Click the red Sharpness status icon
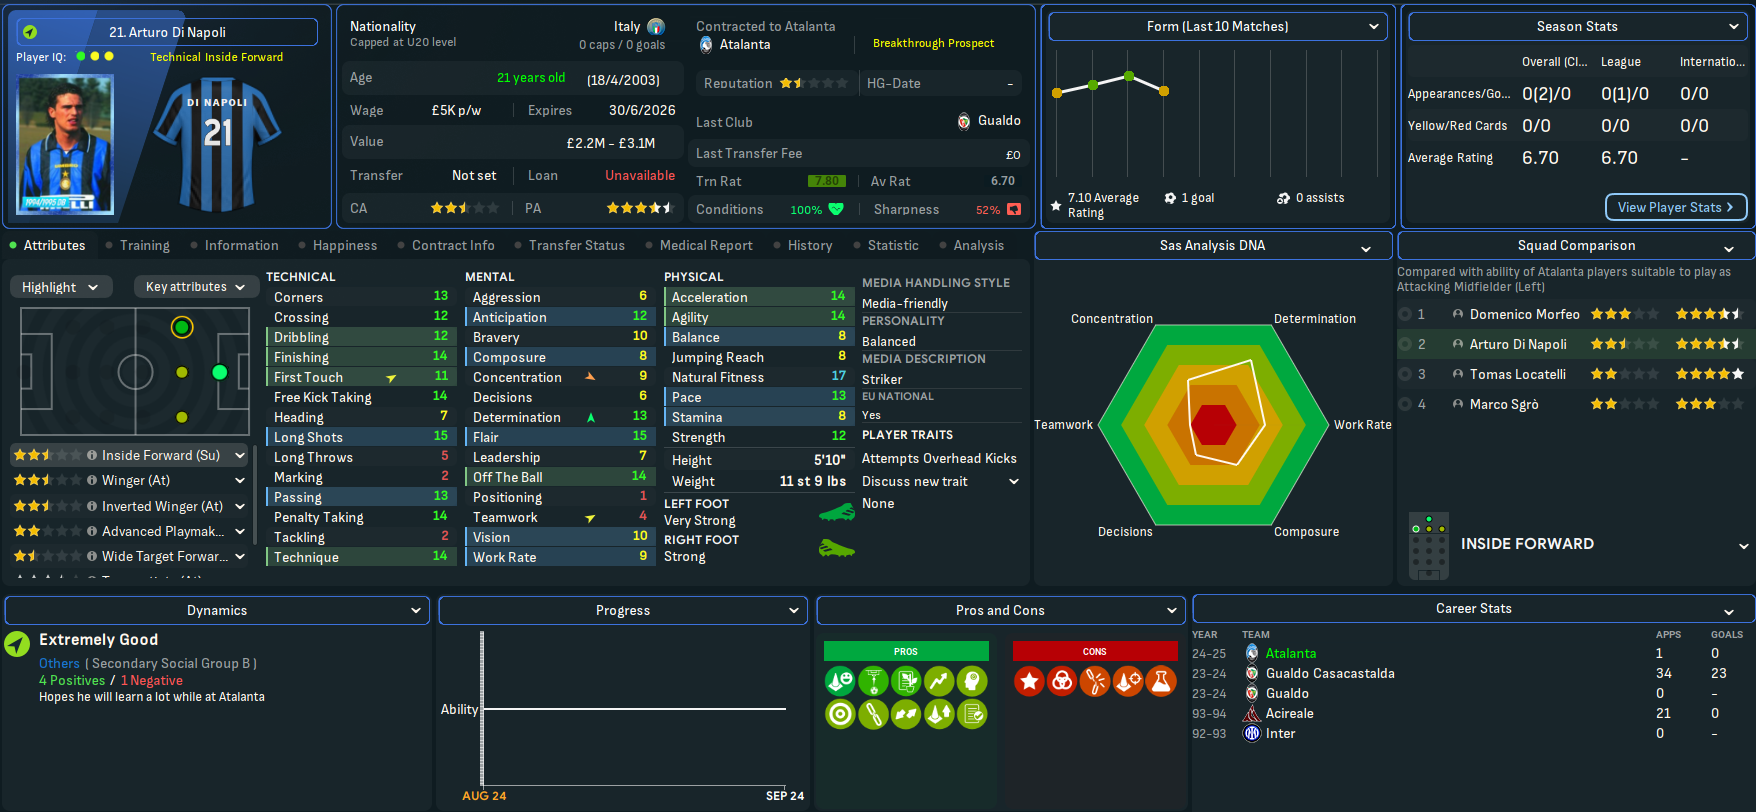The height and width of the screenshot is (812, 1756). point(1014,209)
